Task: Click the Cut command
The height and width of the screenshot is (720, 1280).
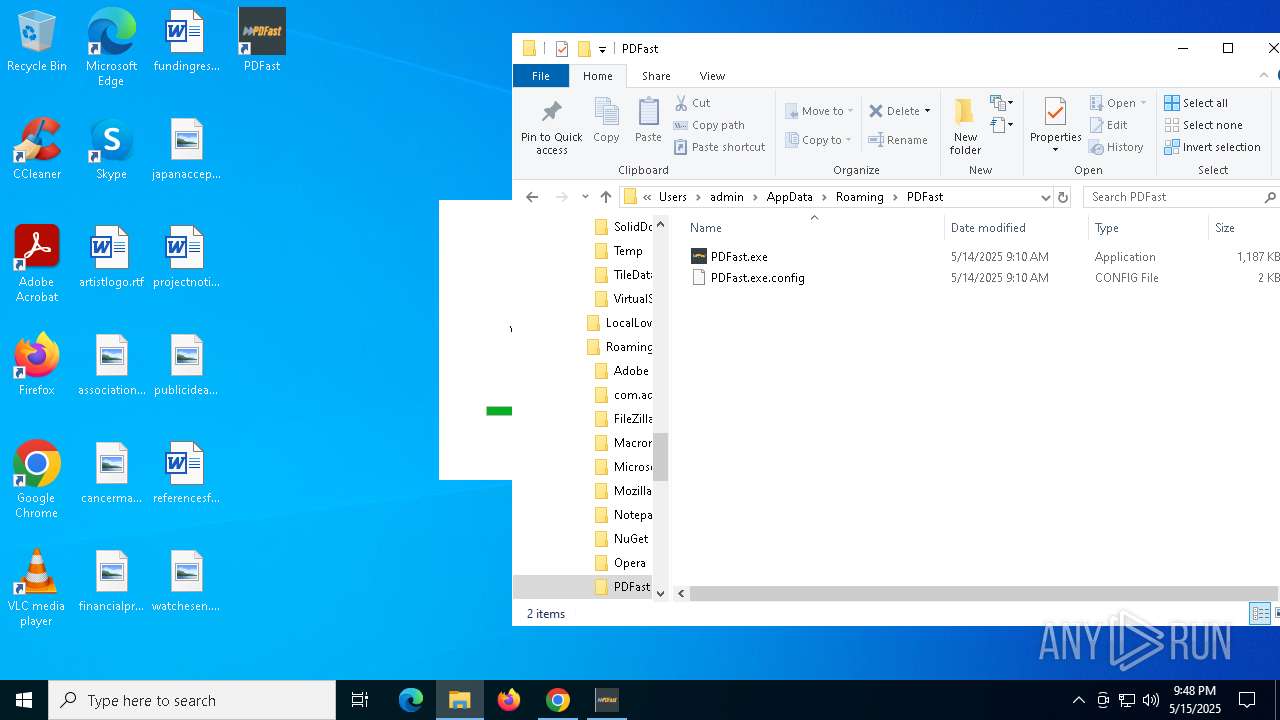Action: tap(692, 103)
